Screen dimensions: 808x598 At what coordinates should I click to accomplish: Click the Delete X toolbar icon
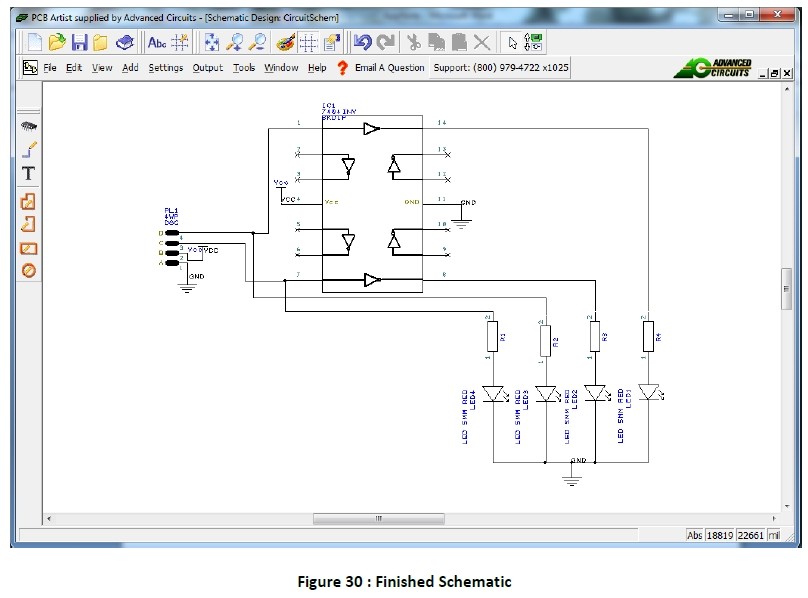click(482, 42)
